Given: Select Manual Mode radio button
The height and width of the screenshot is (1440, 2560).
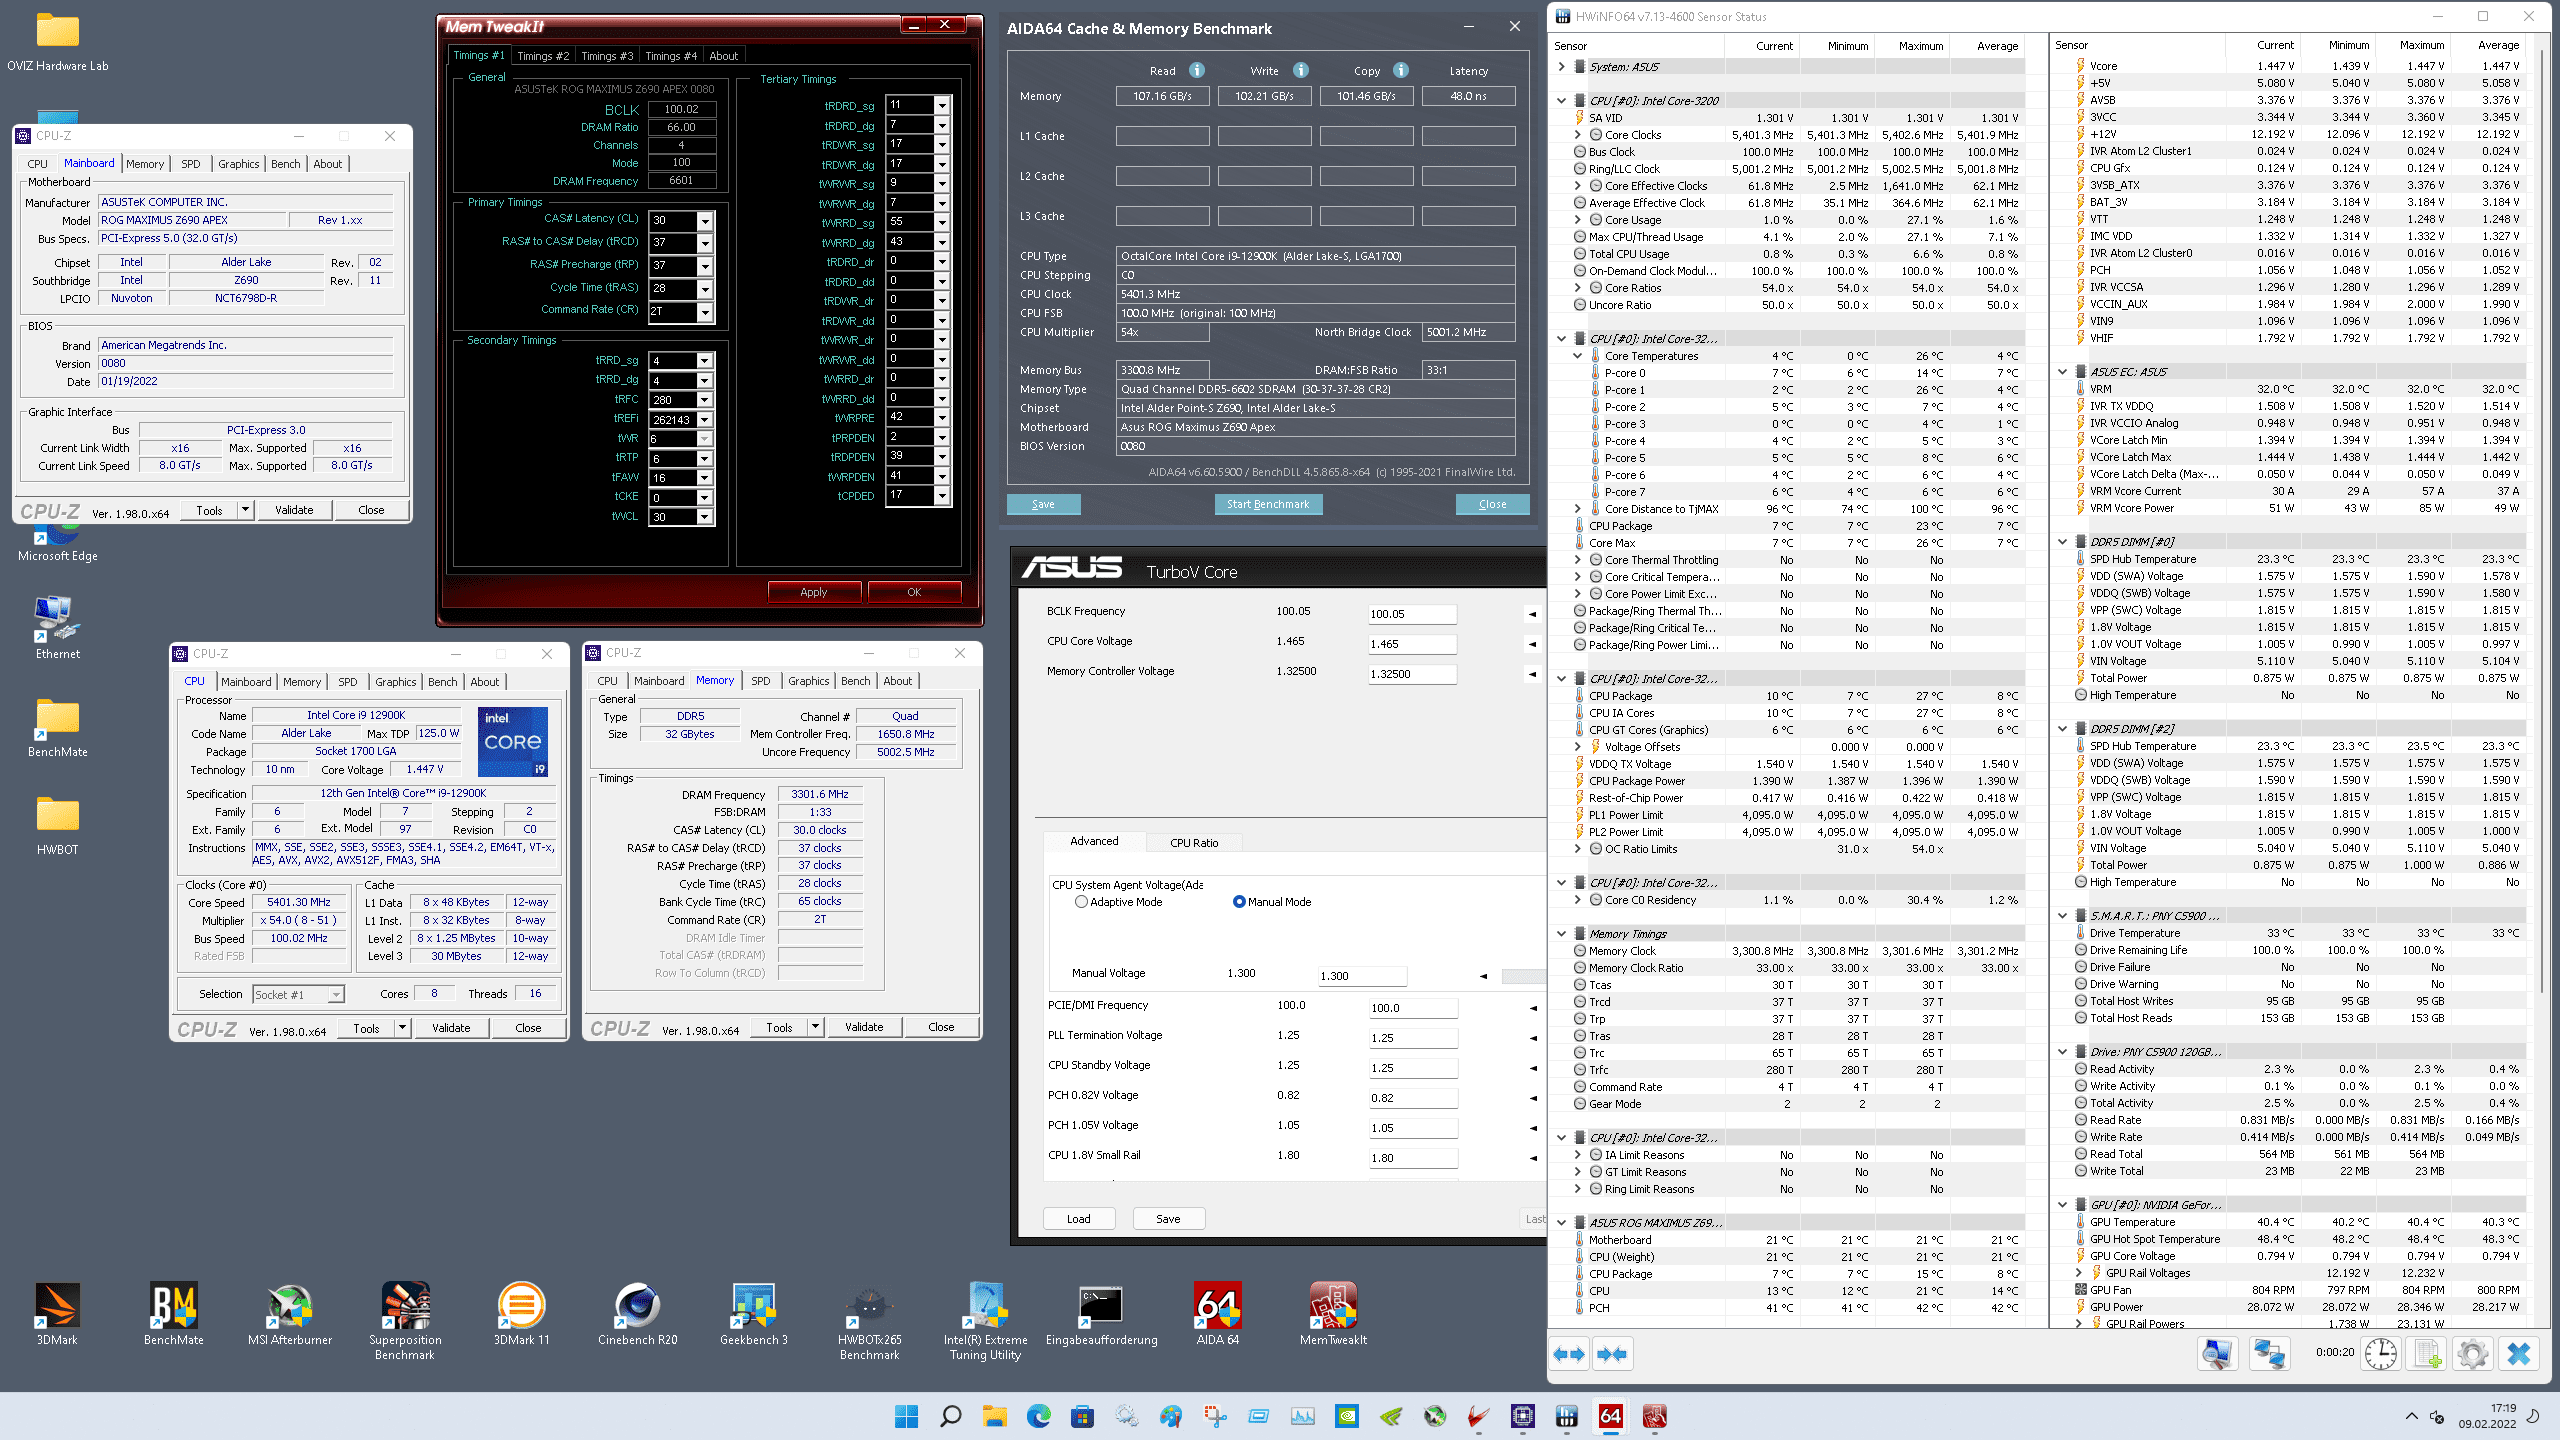Looking at the screenshot, I should coord(1239,902).
